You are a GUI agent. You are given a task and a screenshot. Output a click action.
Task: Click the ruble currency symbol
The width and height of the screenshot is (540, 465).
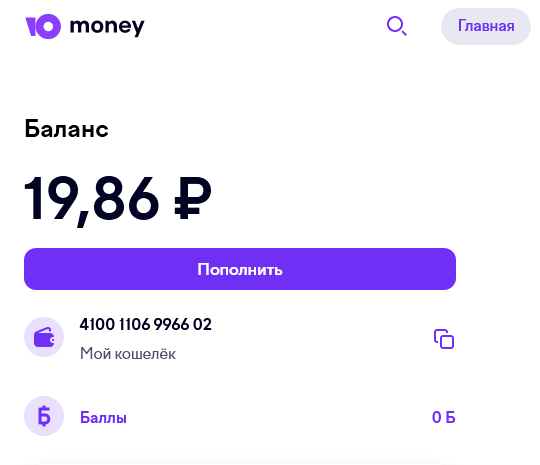(x=193, y=198)
